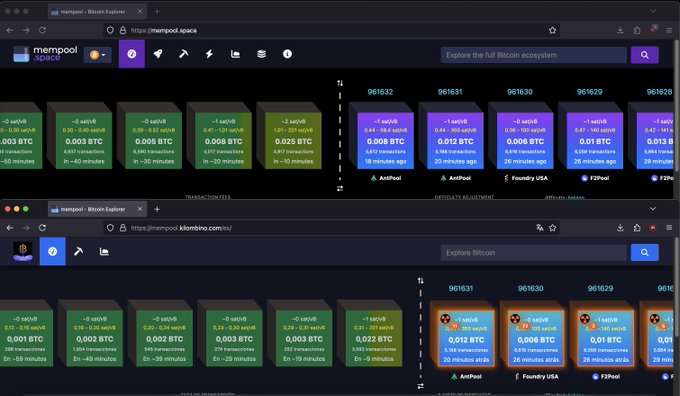The height and width of the screenshot is (396, 680).
Task: Bookmark kilombino page with star icon
Action: 552,228
